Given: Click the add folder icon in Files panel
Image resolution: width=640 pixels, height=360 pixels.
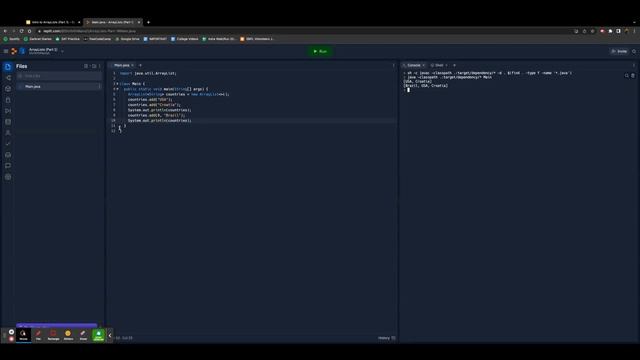Looking at the screenshot, I should [x=94, y=66].
